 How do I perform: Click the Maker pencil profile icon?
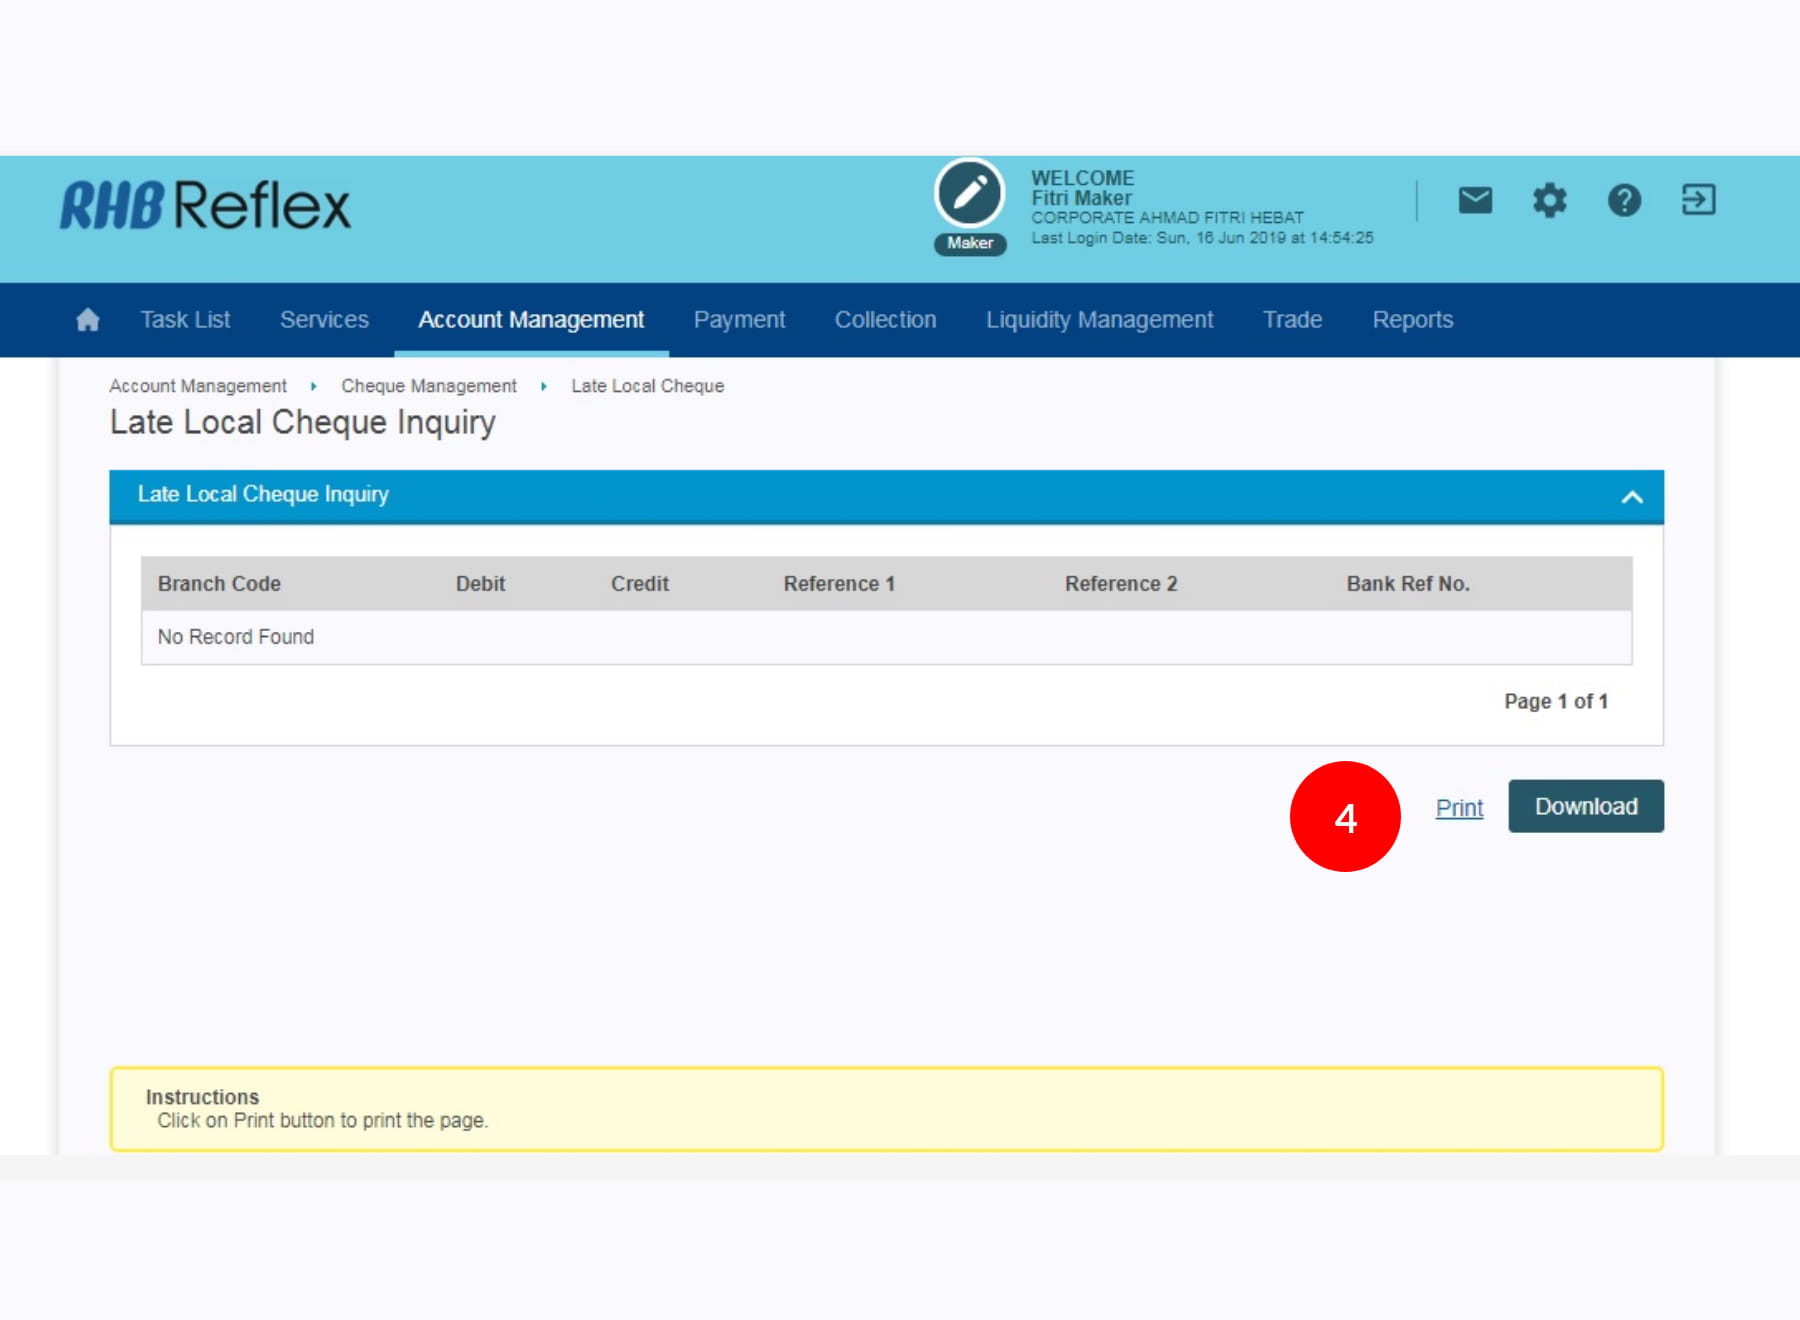(x=969, y=194)
